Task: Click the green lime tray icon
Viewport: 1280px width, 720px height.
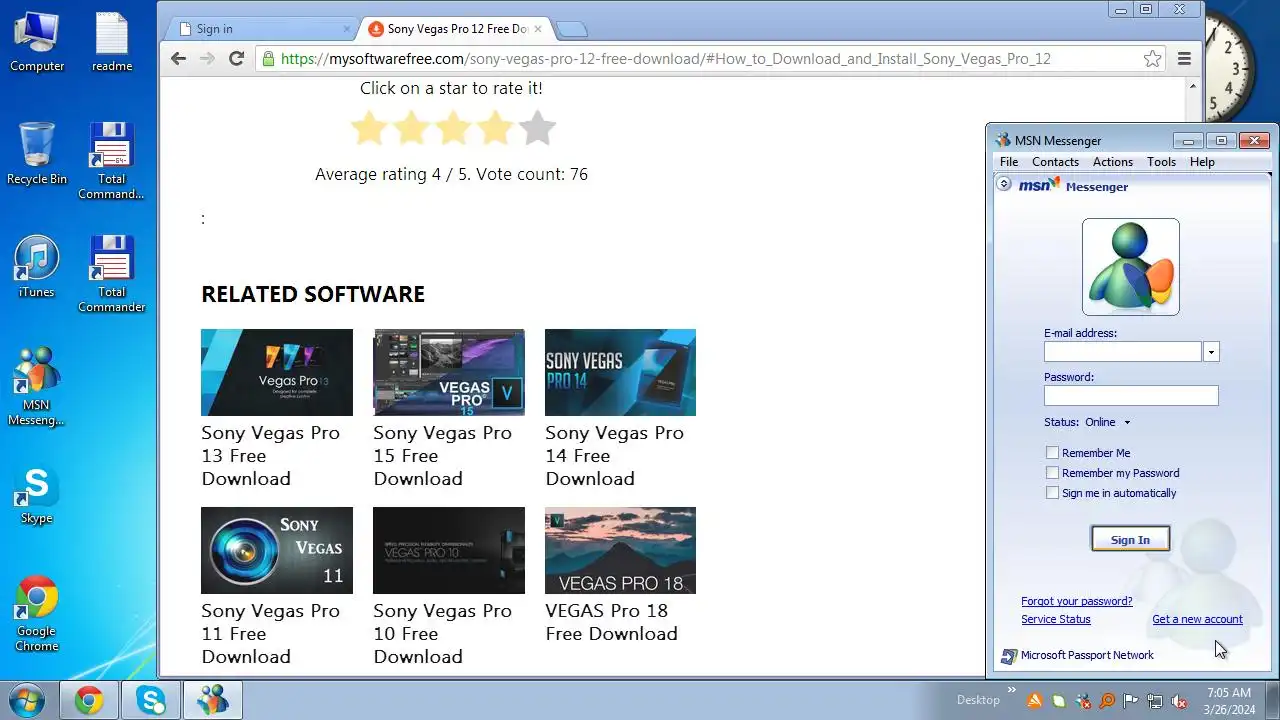Action: (1059, 701)
